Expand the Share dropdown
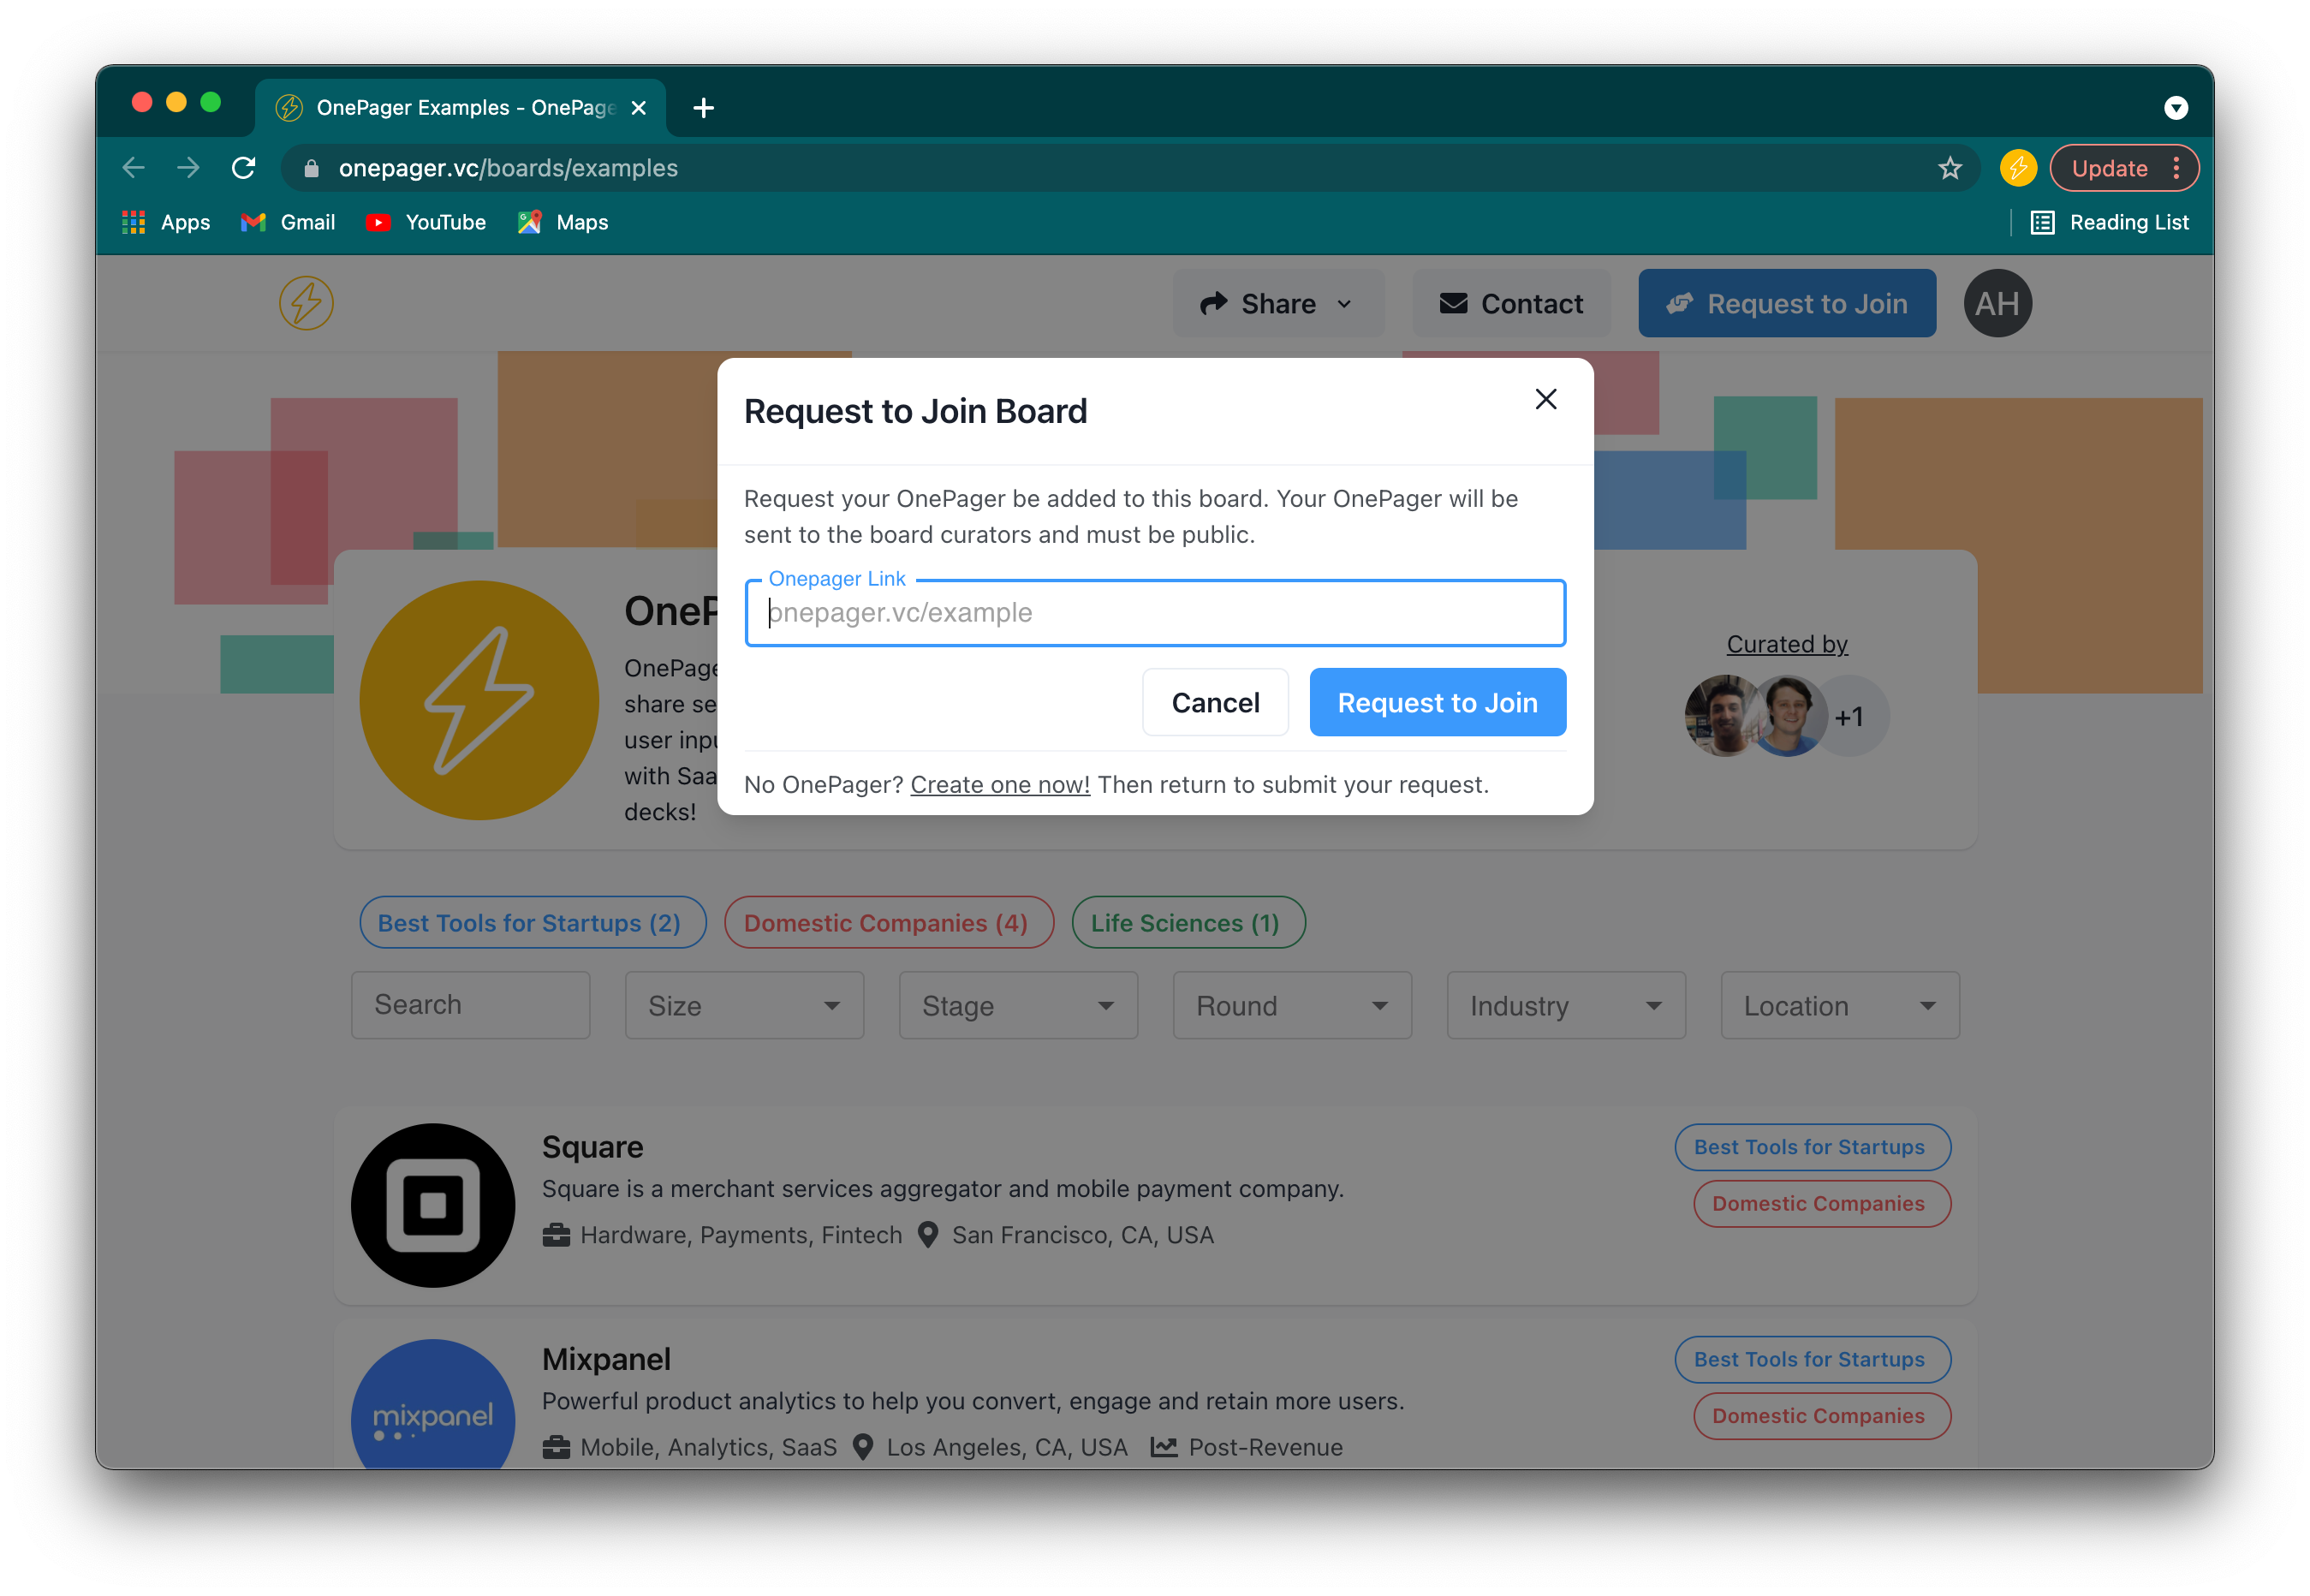This screenshot has height=1596, width=2310. pyautogui.click(x=1277, y=303)
